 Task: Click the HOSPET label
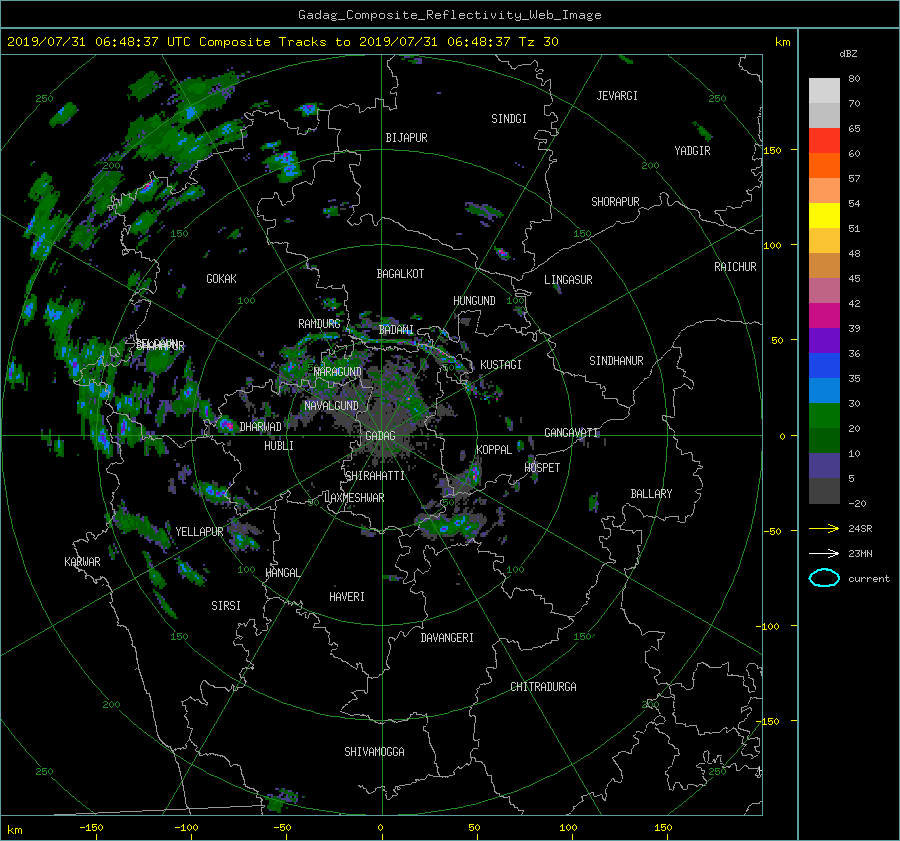point(542,468)
